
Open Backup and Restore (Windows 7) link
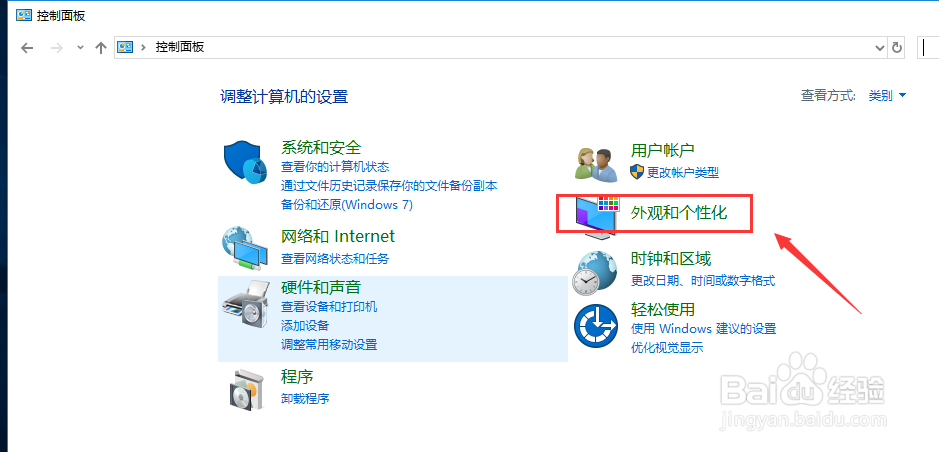coord(347,205)
